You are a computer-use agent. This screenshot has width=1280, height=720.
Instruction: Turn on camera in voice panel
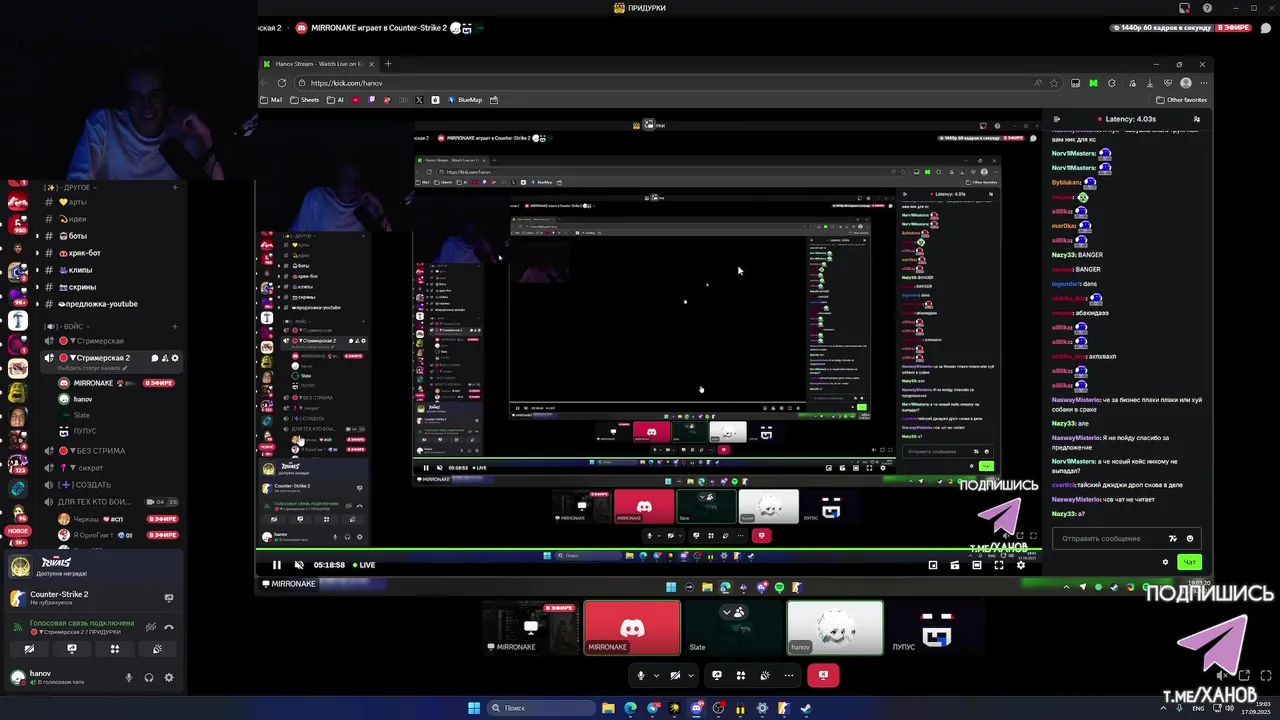point(29,649)
